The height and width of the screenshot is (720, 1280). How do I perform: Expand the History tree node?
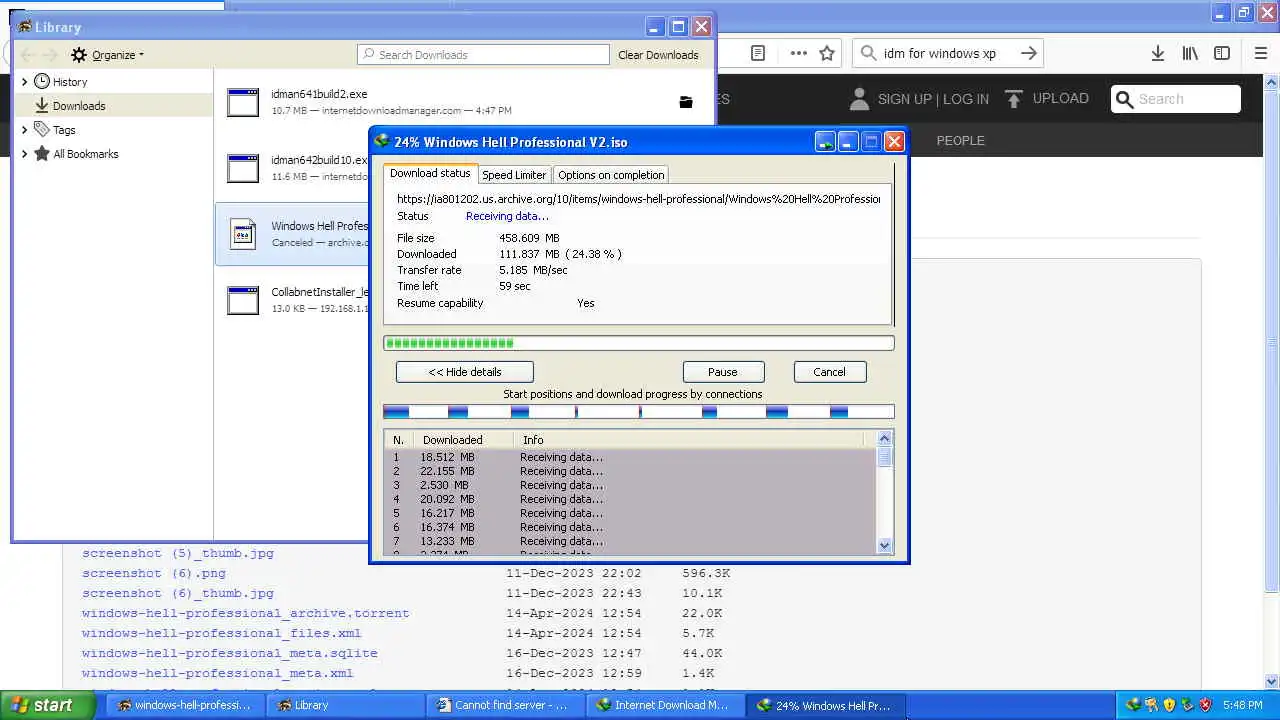coord(25,82)
